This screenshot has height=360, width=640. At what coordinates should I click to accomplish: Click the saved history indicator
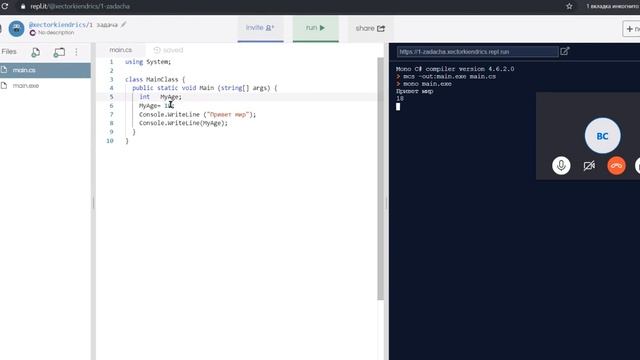(x=168, y=50)
